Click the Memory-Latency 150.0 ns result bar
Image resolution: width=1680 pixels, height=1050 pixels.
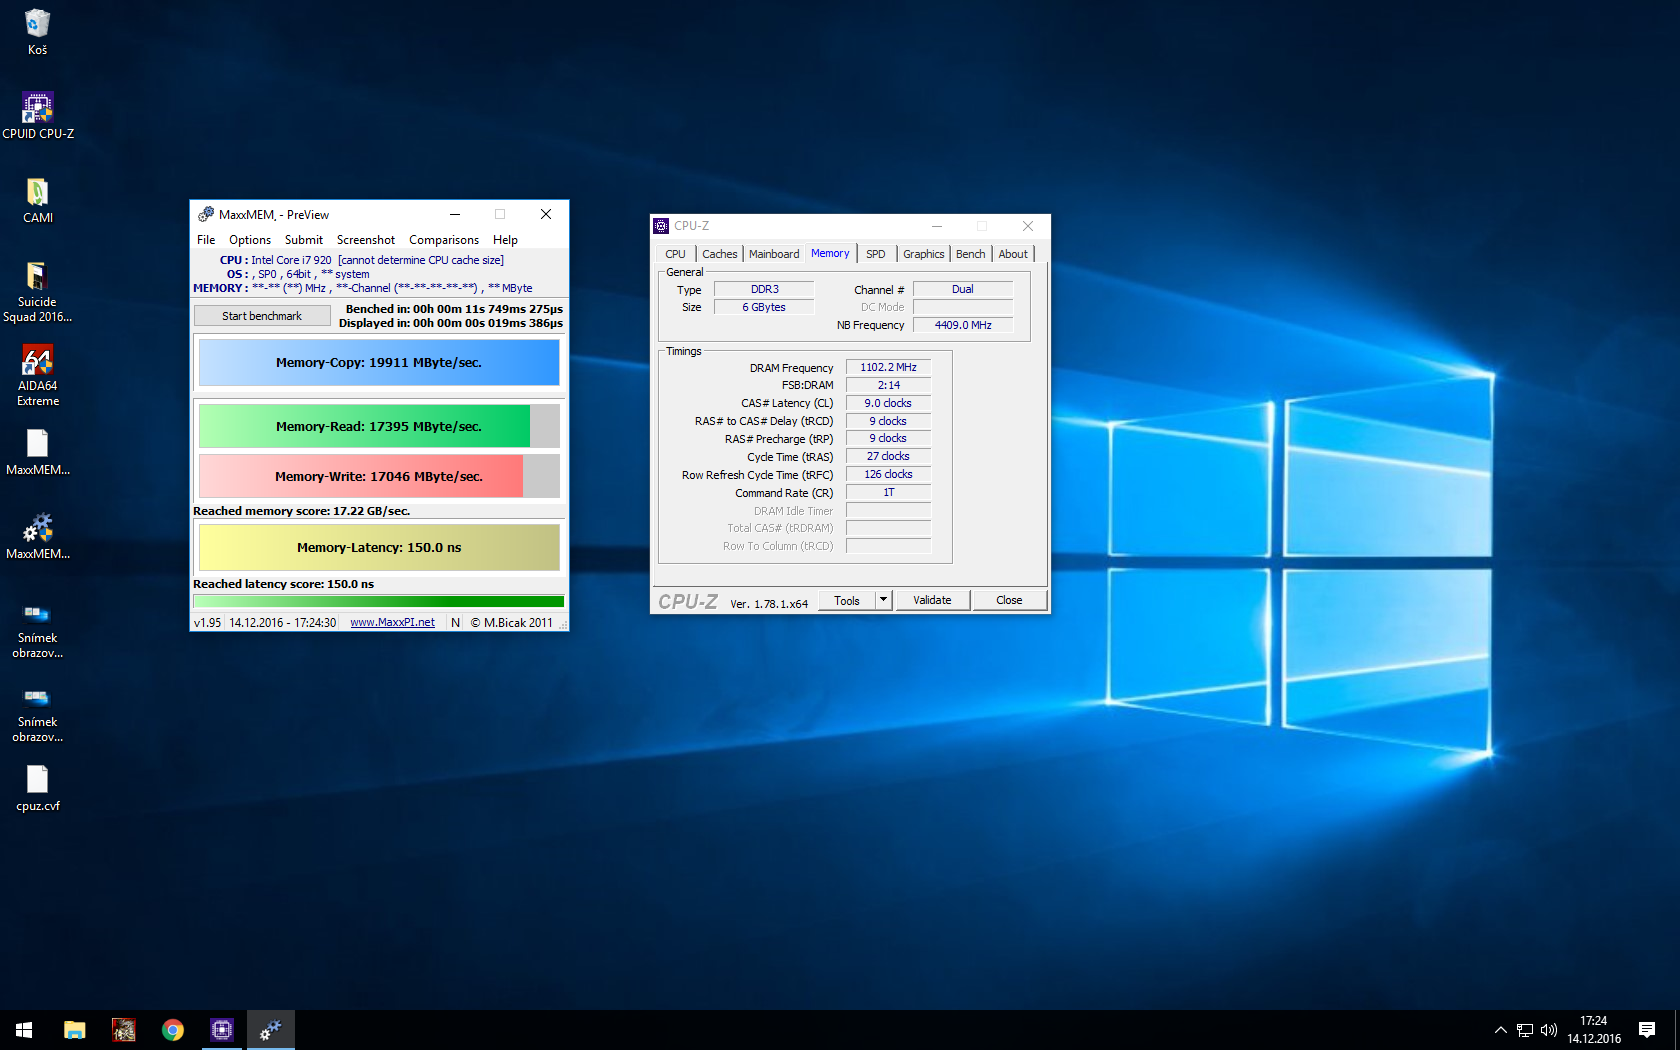[379, 548]
